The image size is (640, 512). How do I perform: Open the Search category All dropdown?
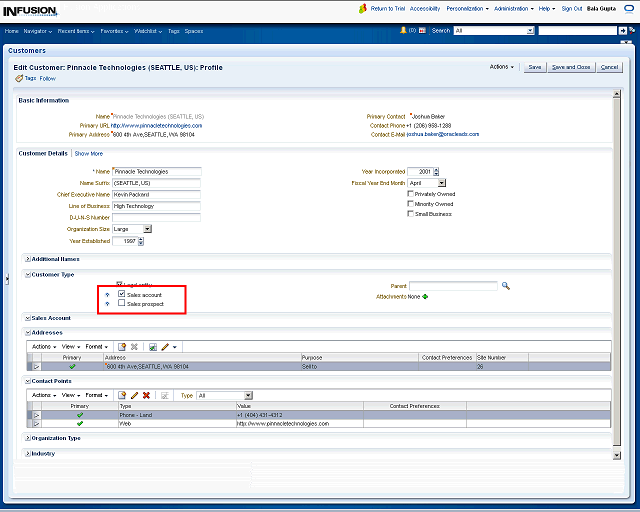[x=530, y=31]
